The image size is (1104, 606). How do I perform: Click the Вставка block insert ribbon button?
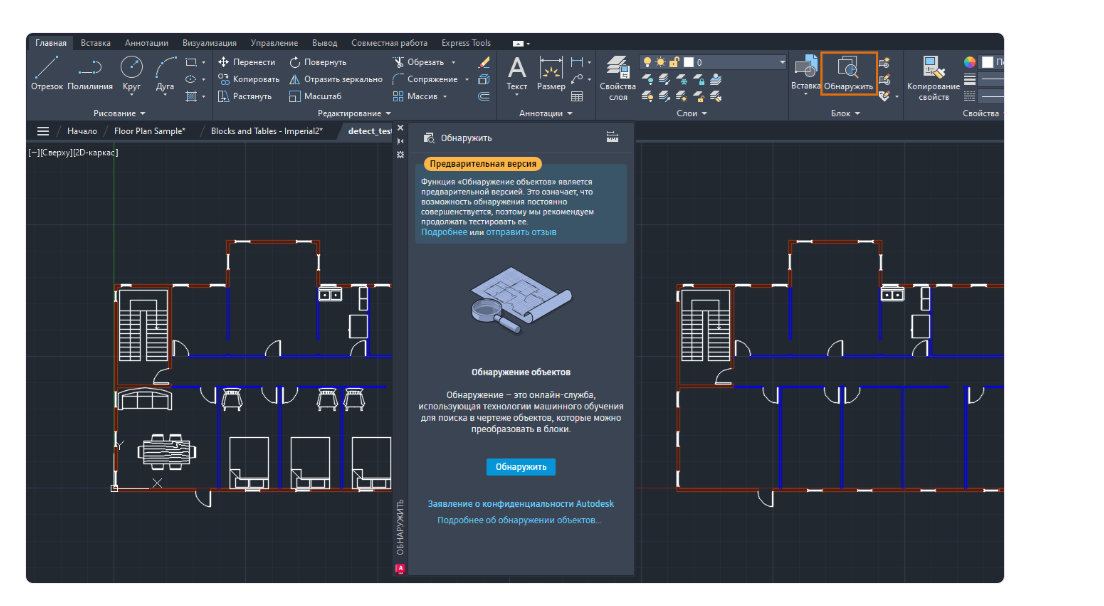pos(805,74)
